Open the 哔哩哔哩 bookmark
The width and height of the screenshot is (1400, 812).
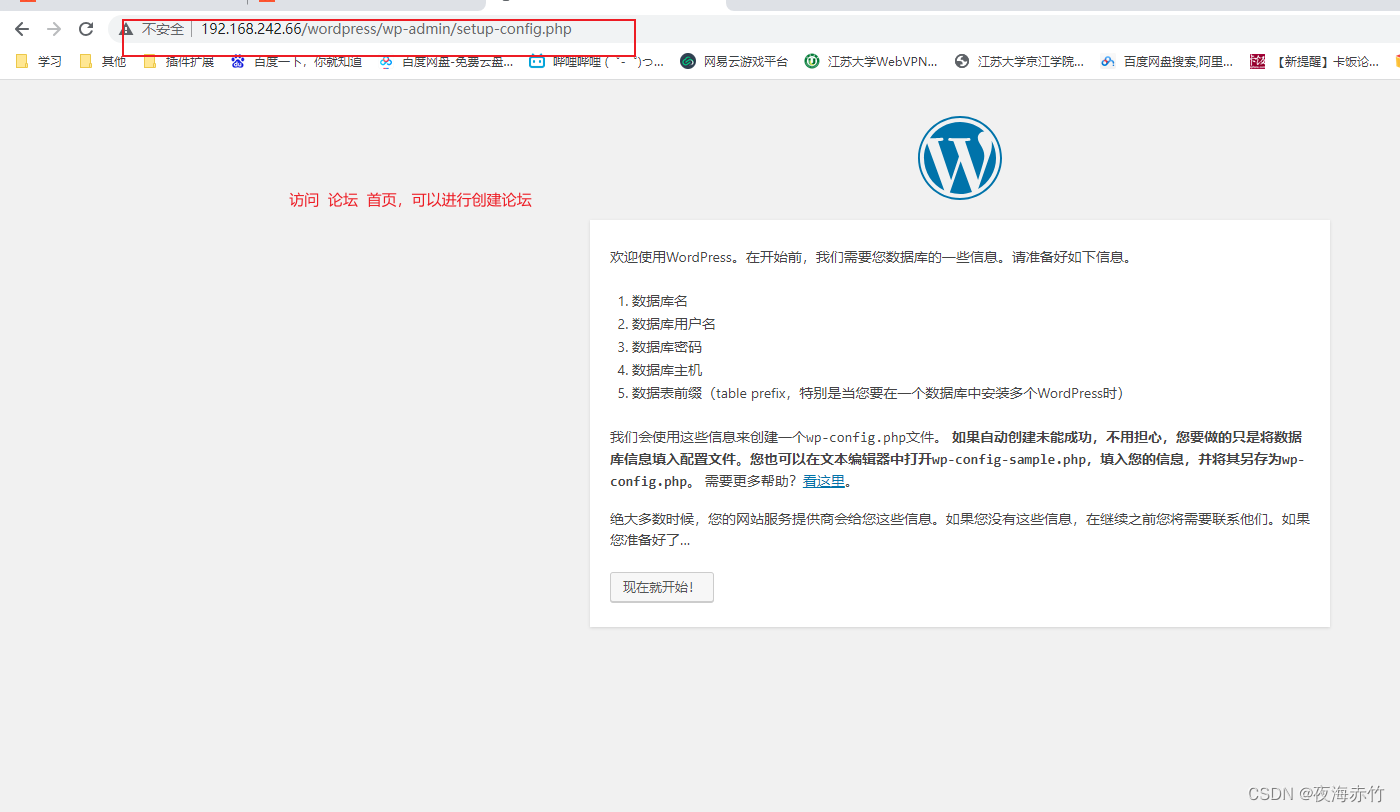(x=596, y=61)
